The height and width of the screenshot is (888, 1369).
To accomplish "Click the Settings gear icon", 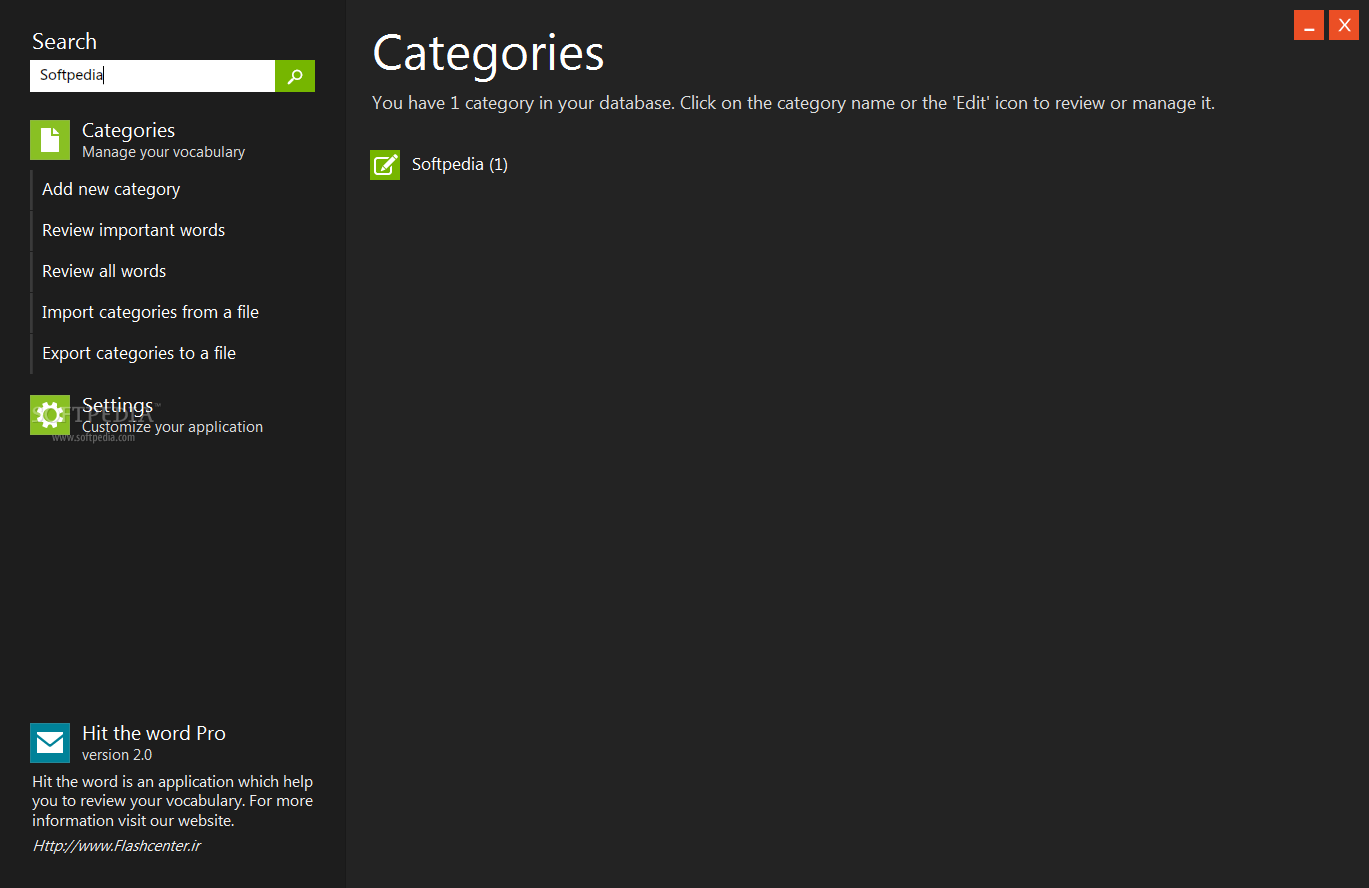I will coord(50,415).
